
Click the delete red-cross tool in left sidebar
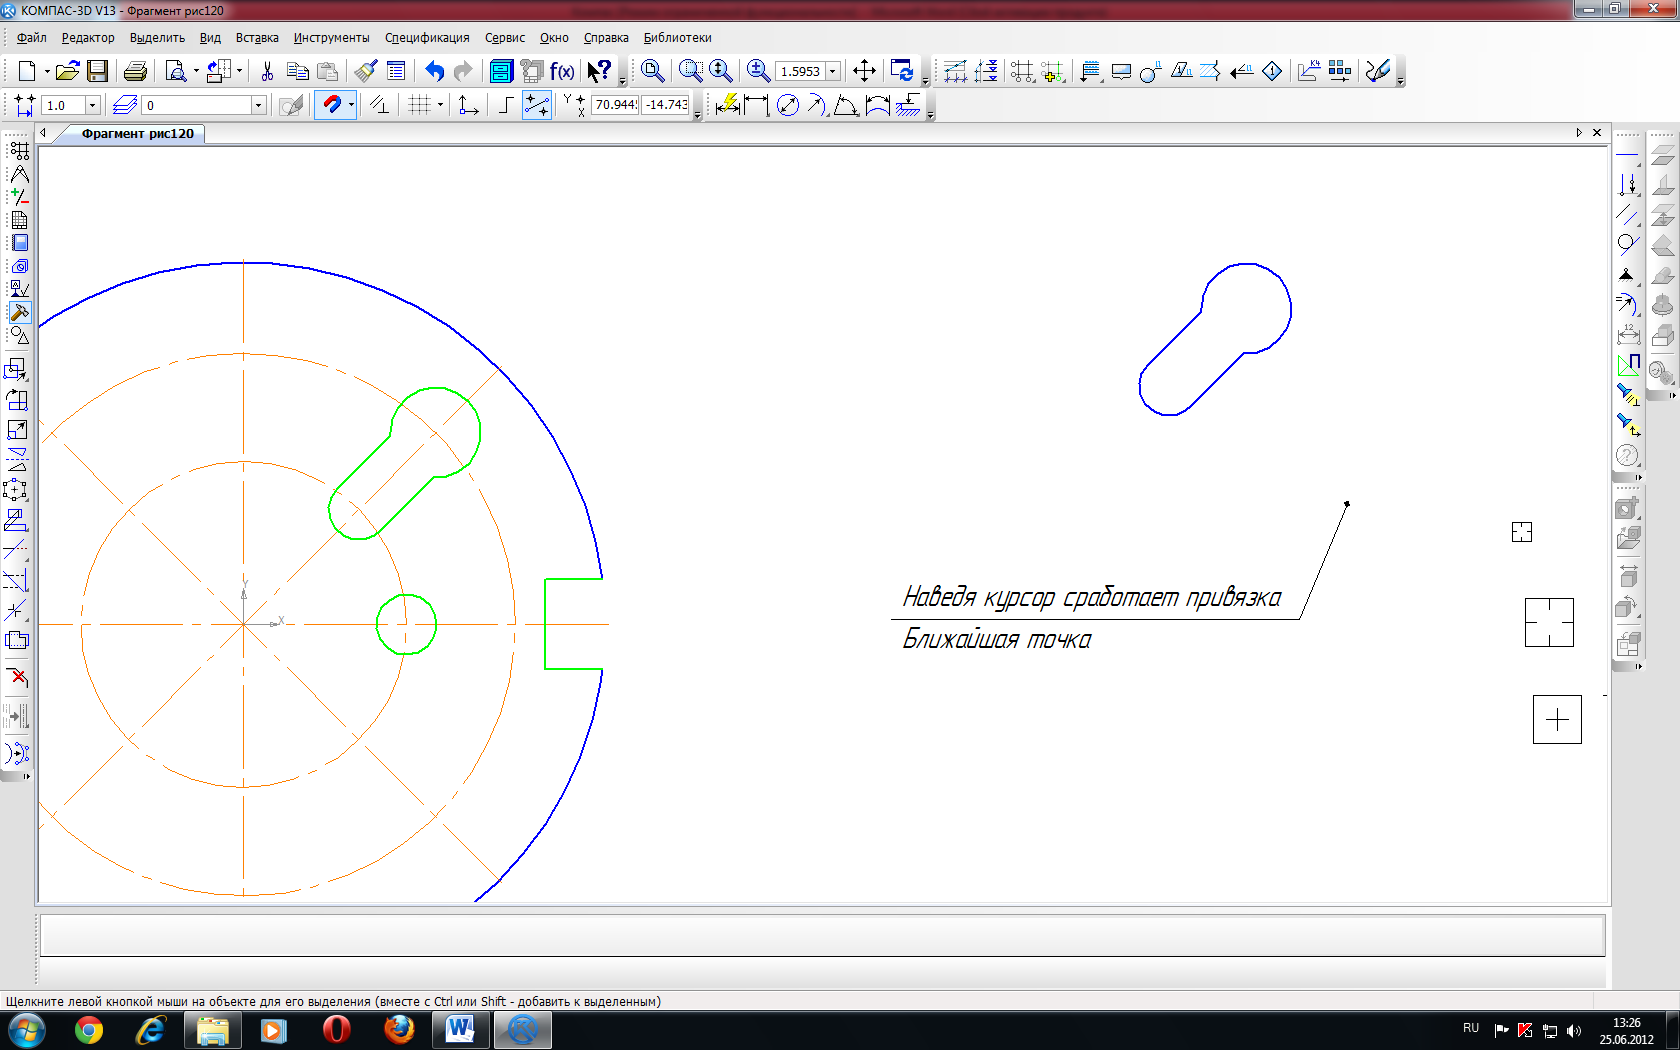tap(17, 678)
